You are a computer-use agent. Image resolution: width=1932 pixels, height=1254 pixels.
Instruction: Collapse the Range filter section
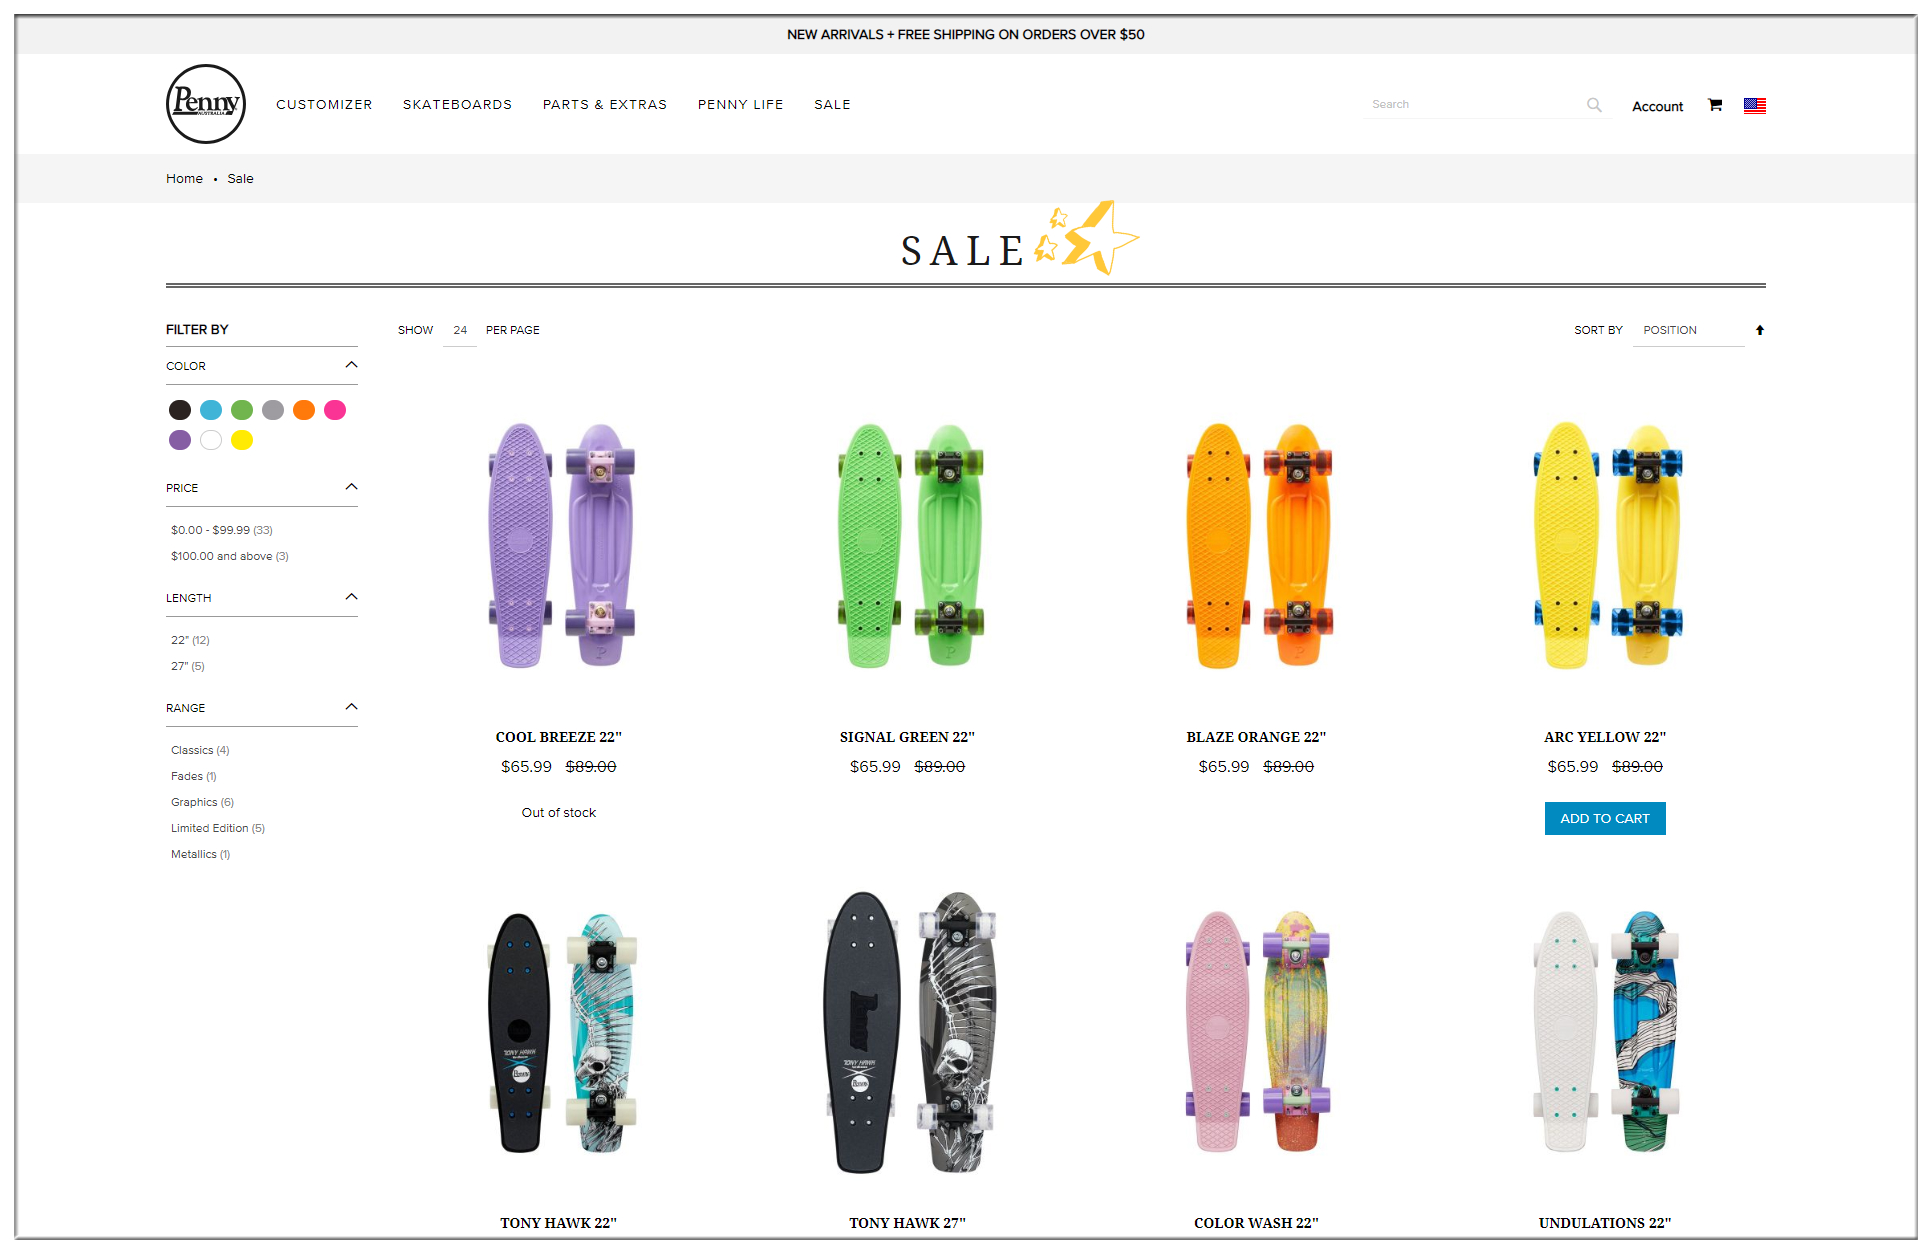click(351, 707)
